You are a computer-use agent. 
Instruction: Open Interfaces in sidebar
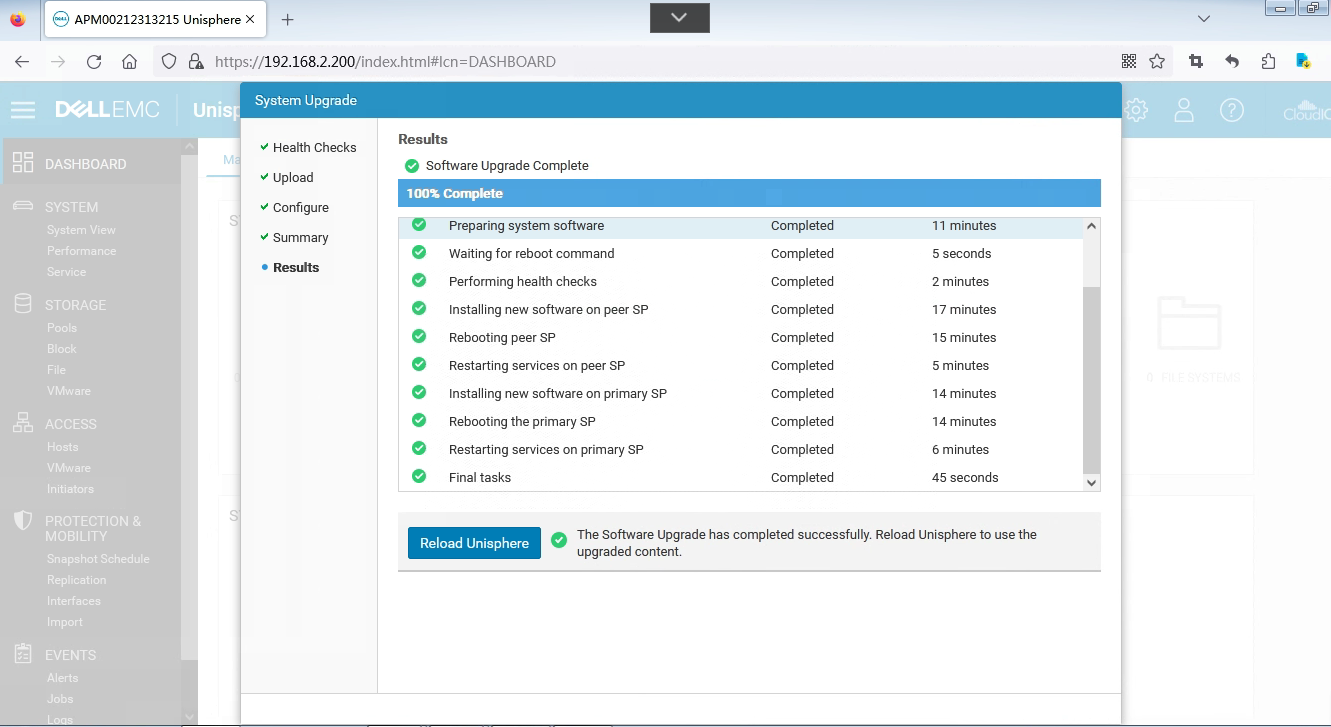[74, 601]
